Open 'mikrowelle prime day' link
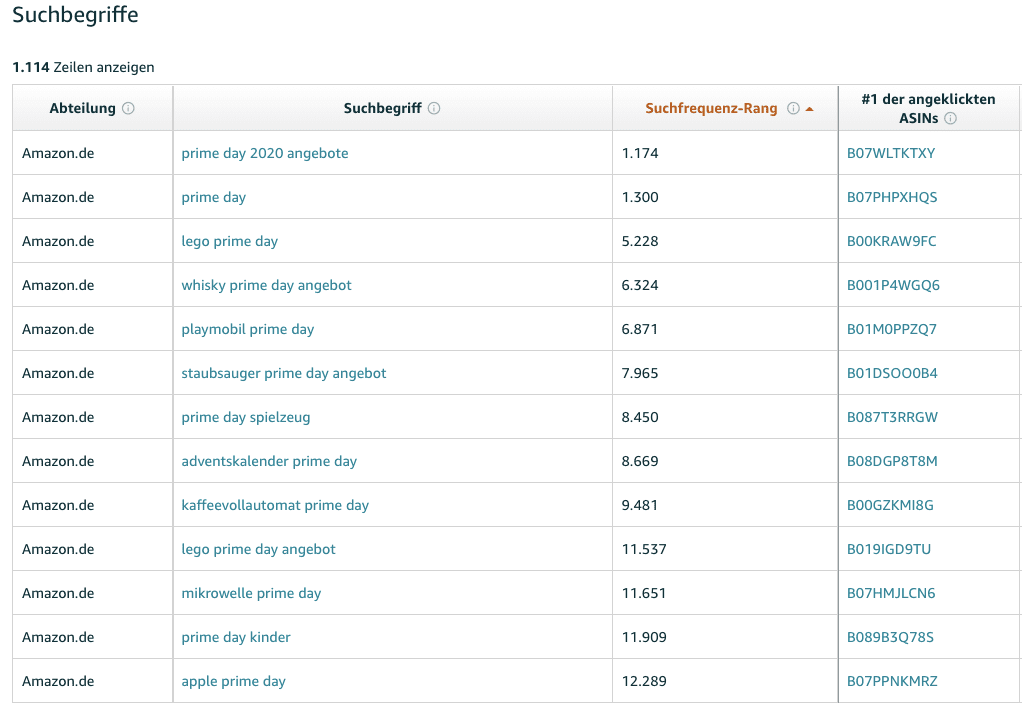Viewport: 1022px width, 703px height. coord(251,593)
